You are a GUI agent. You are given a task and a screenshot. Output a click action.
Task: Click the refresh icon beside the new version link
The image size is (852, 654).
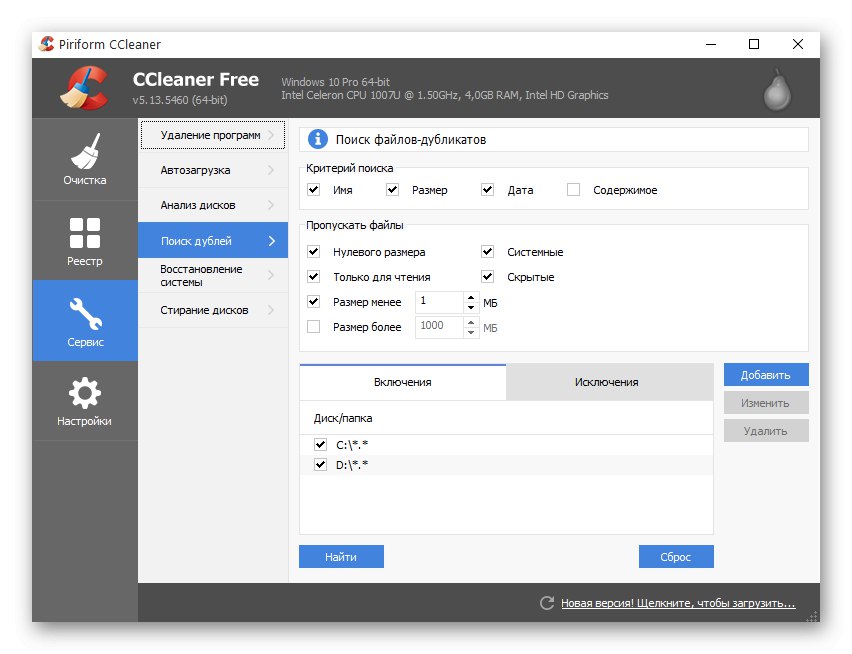[547, 603]
